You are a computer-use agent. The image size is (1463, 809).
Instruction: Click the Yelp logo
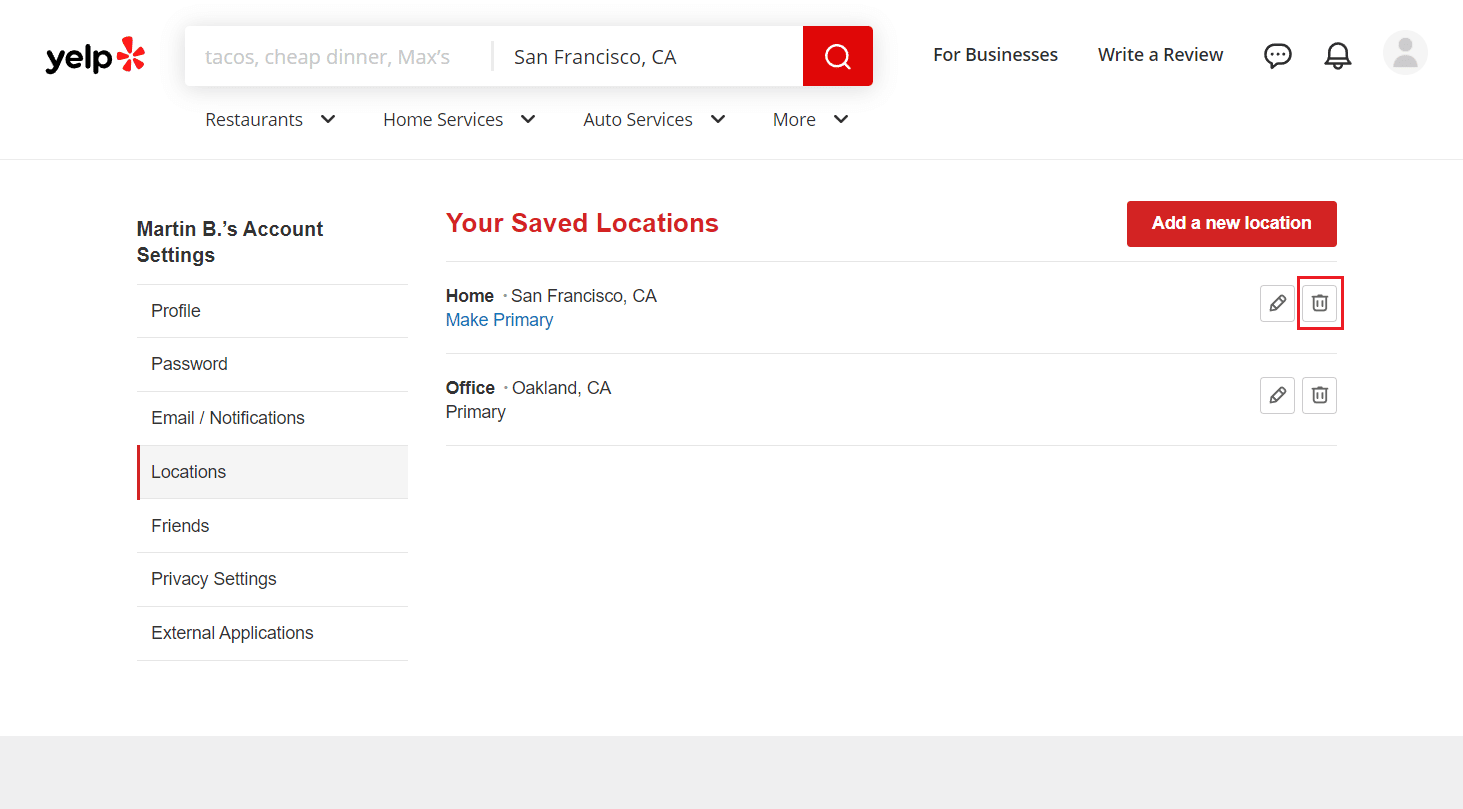(x=95, y=56)
